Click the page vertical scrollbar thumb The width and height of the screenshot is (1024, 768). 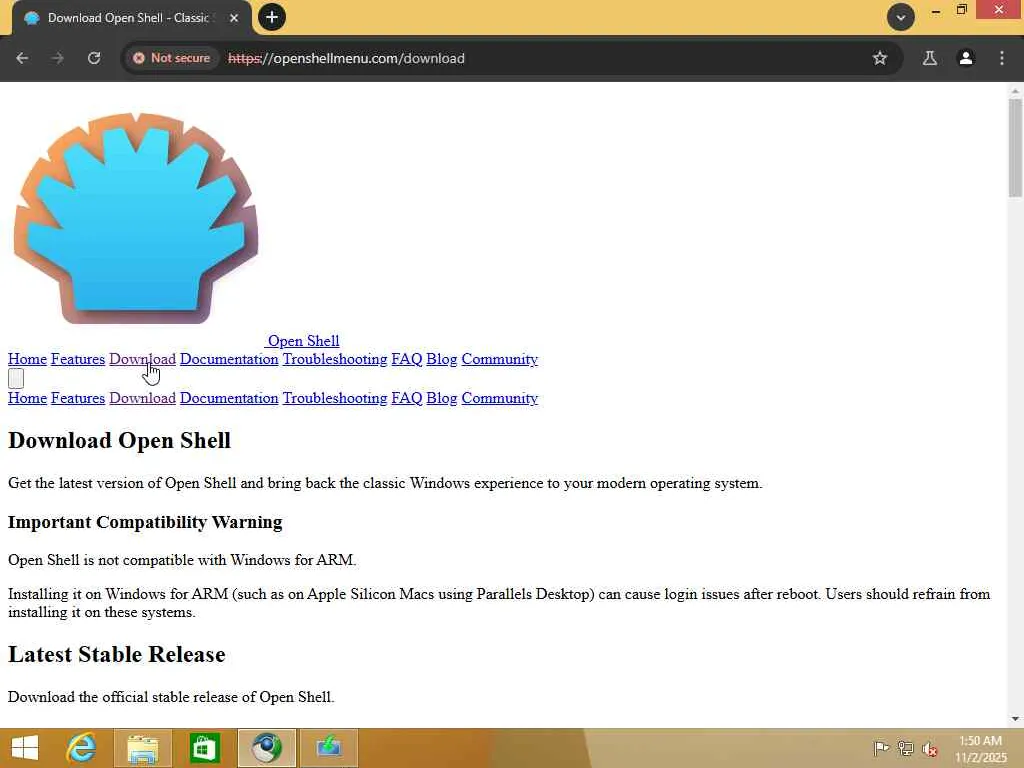[1015, 148]
